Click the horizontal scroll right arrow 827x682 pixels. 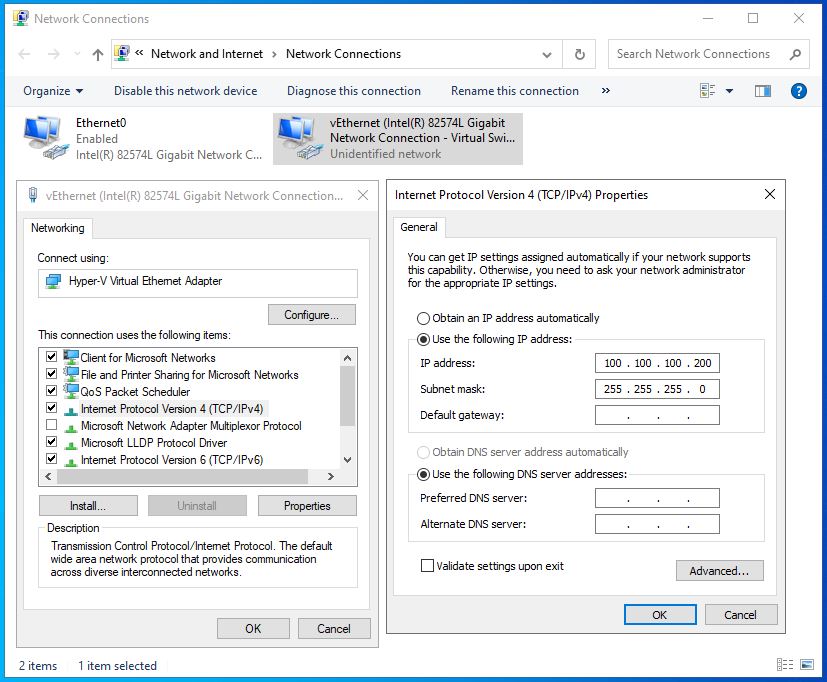[331, 477]
